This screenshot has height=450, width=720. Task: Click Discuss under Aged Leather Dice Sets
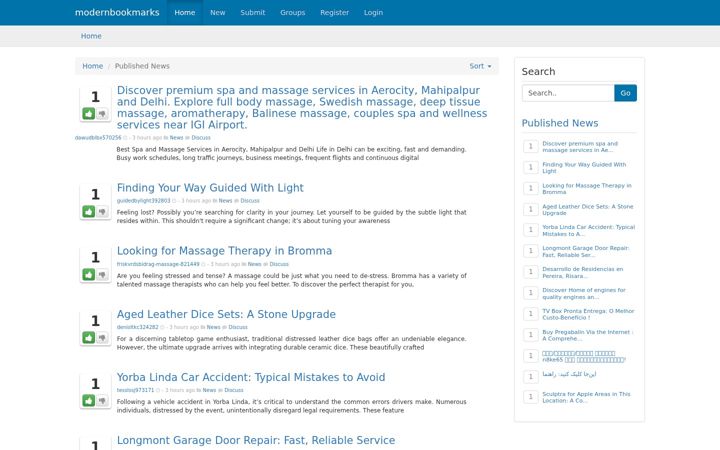coord(238,327)
